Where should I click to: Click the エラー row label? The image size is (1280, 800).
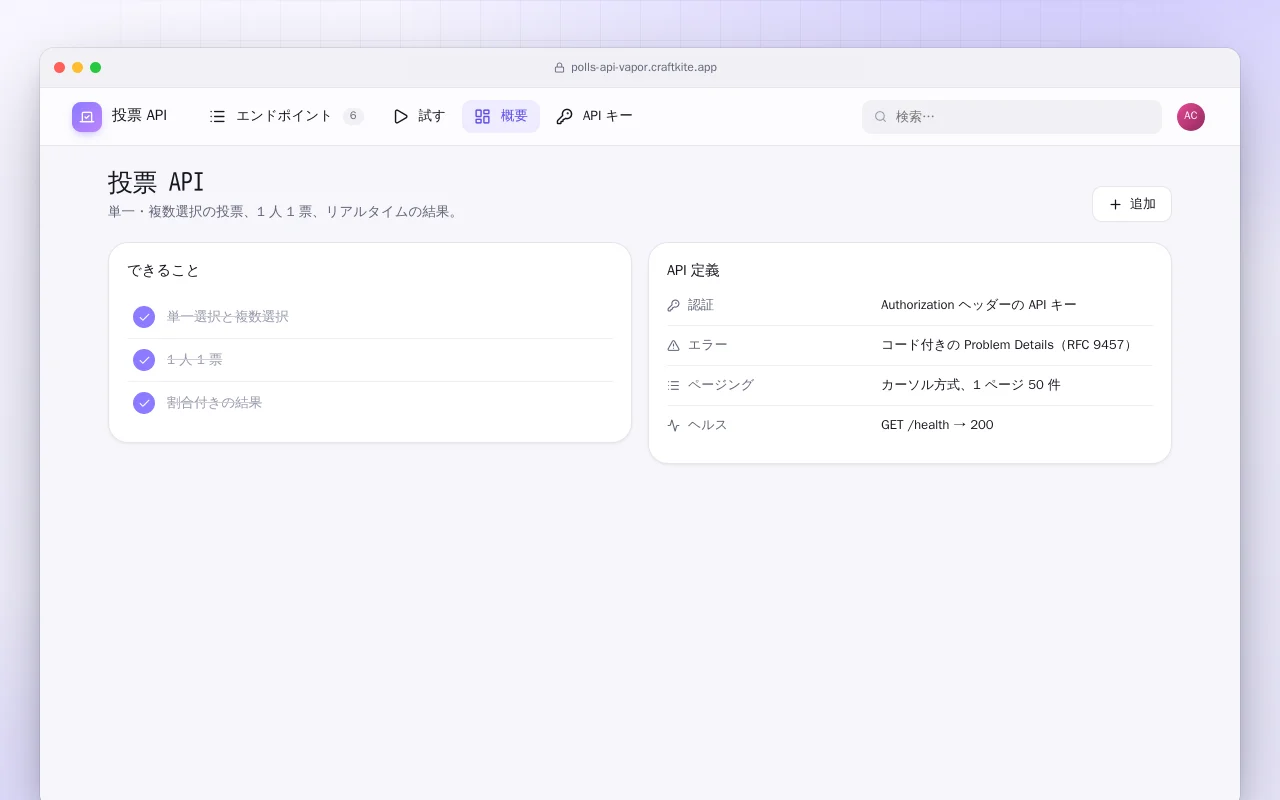point(708,345)
